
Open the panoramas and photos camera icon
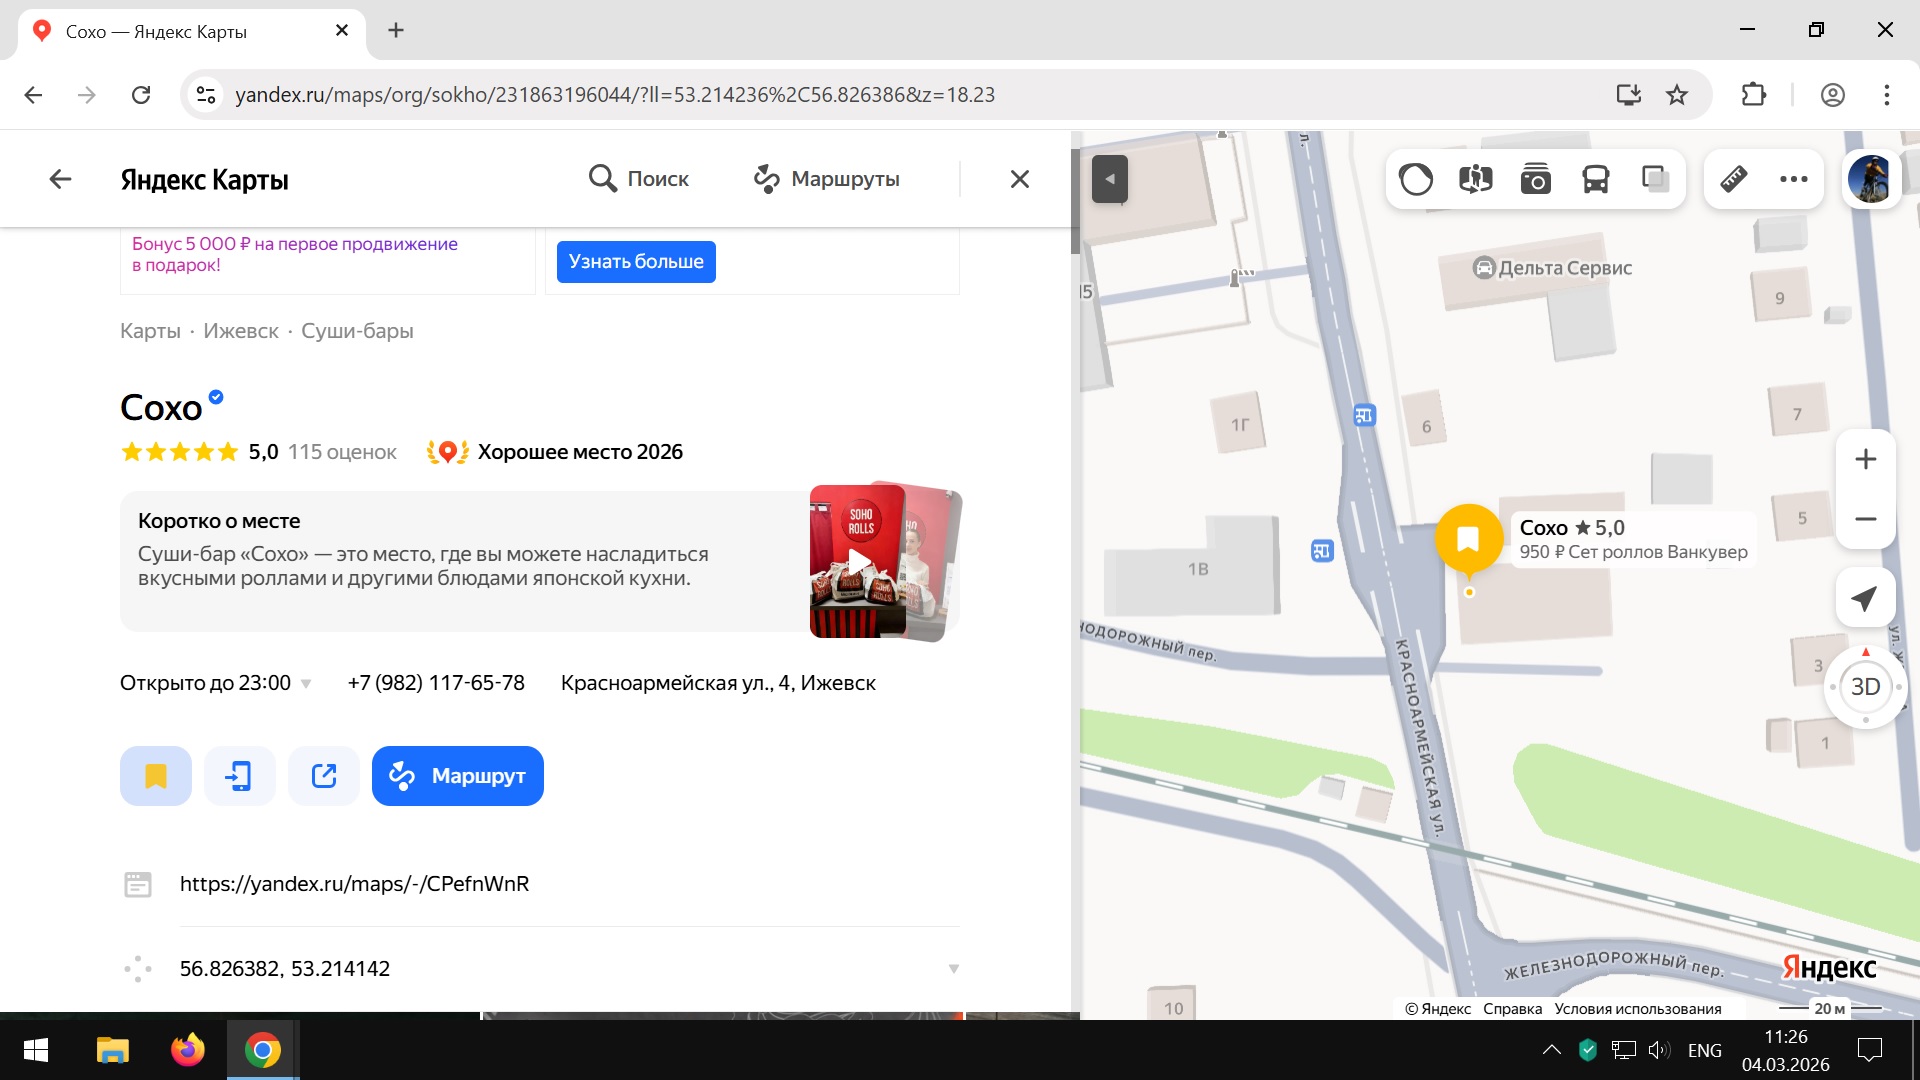point(1535,180)
